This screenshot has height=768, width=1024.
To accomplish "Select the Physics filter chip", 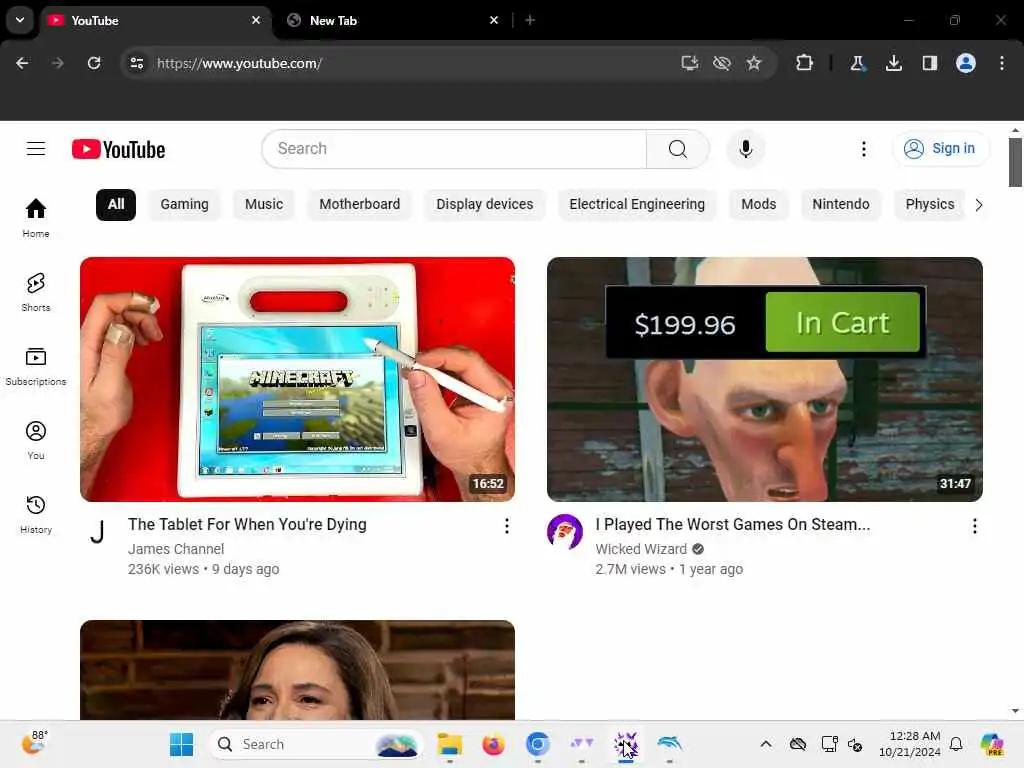I will [x=929, y=204].
